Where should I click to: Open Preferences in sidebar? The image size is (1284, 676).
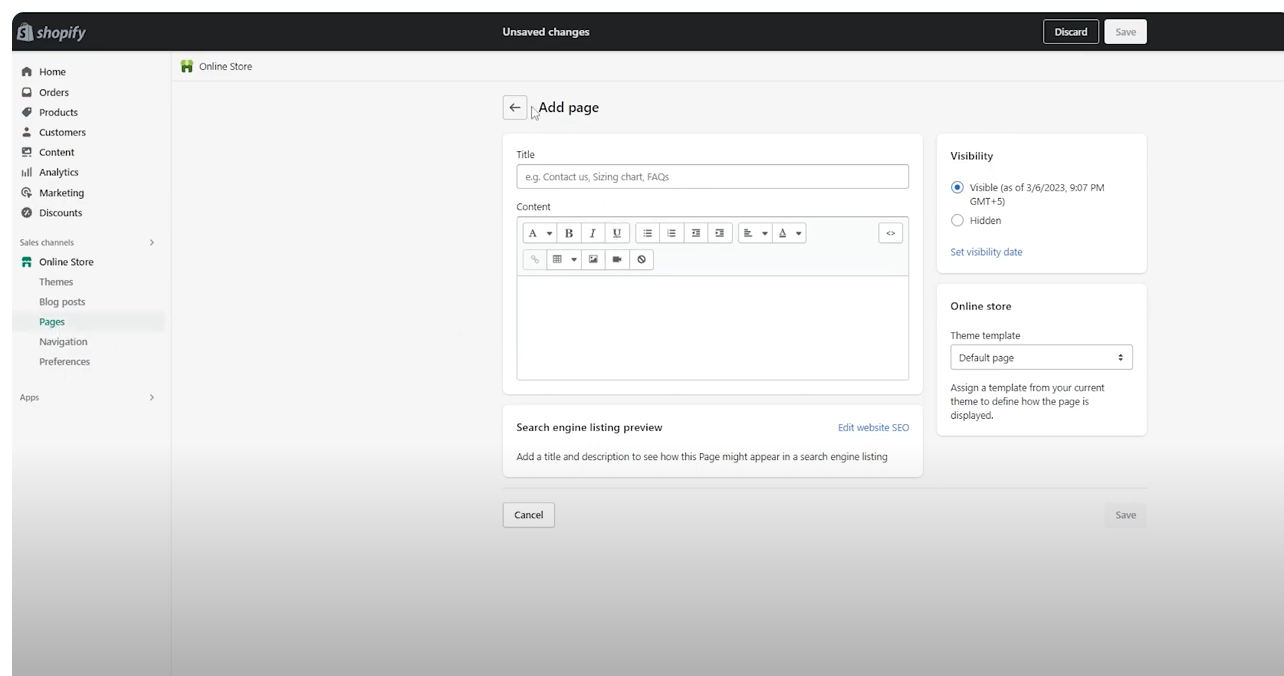click(x=64, y=362)
